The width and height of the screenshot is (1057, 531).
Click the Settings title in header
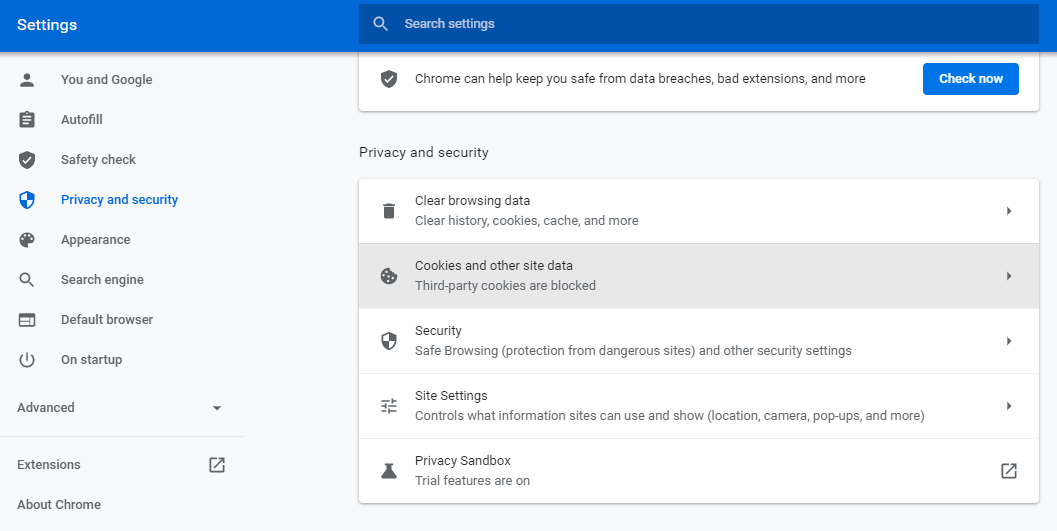tap(47, 25)
